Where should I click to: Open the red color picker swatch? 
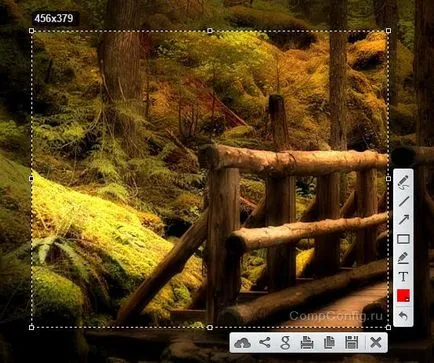[x=403, y=295]
